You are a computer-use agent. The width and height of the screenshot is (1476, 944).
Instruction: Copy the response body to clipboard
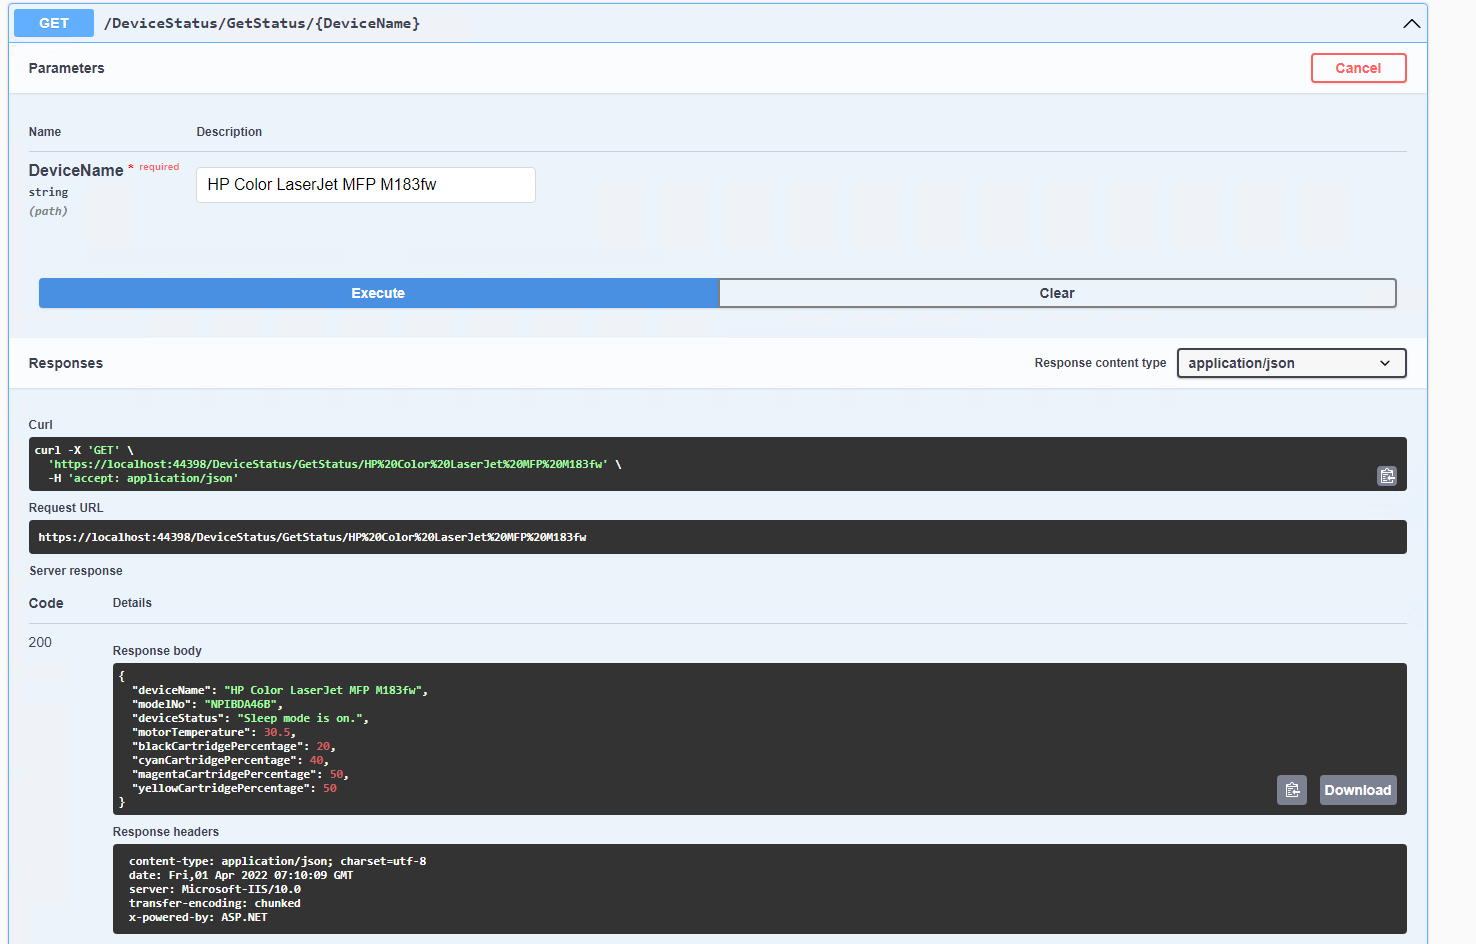coord(1292,790)
